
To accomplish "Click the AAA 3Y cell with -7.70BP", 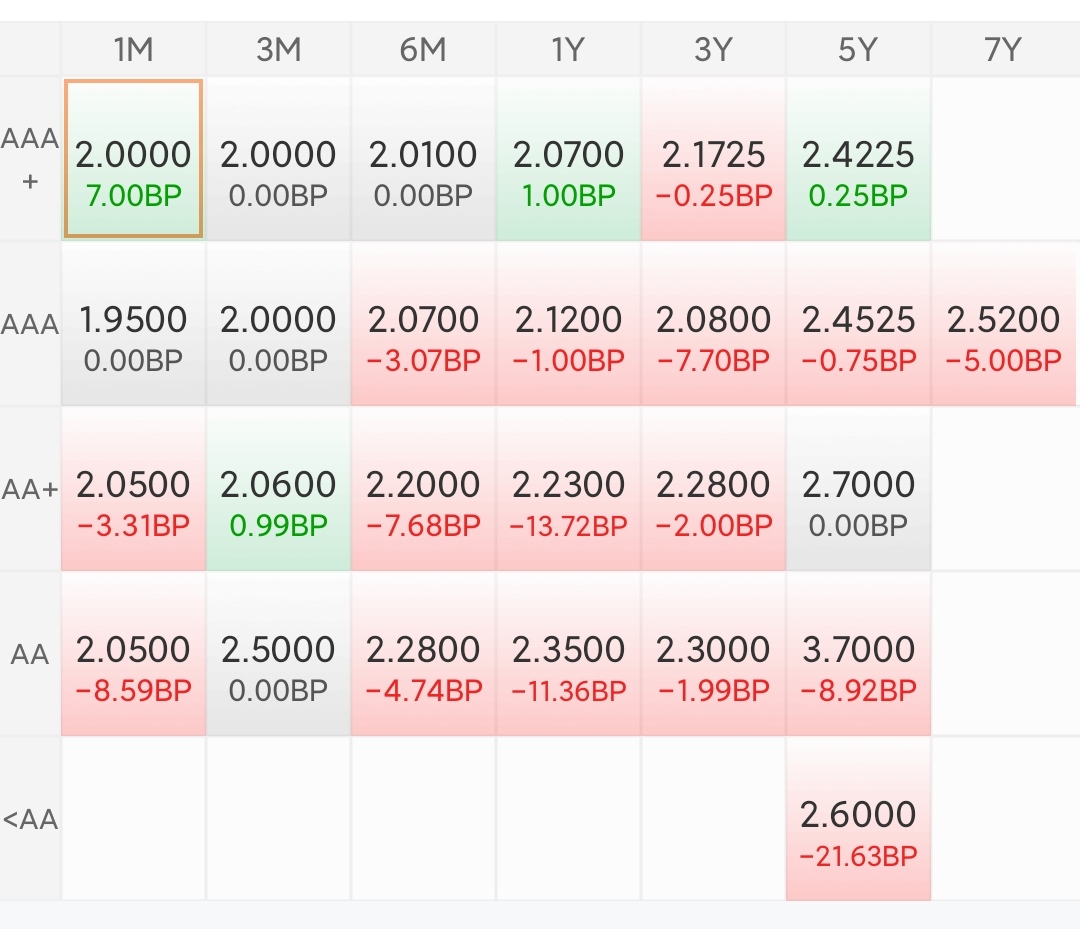I will (x=713, y=324).
